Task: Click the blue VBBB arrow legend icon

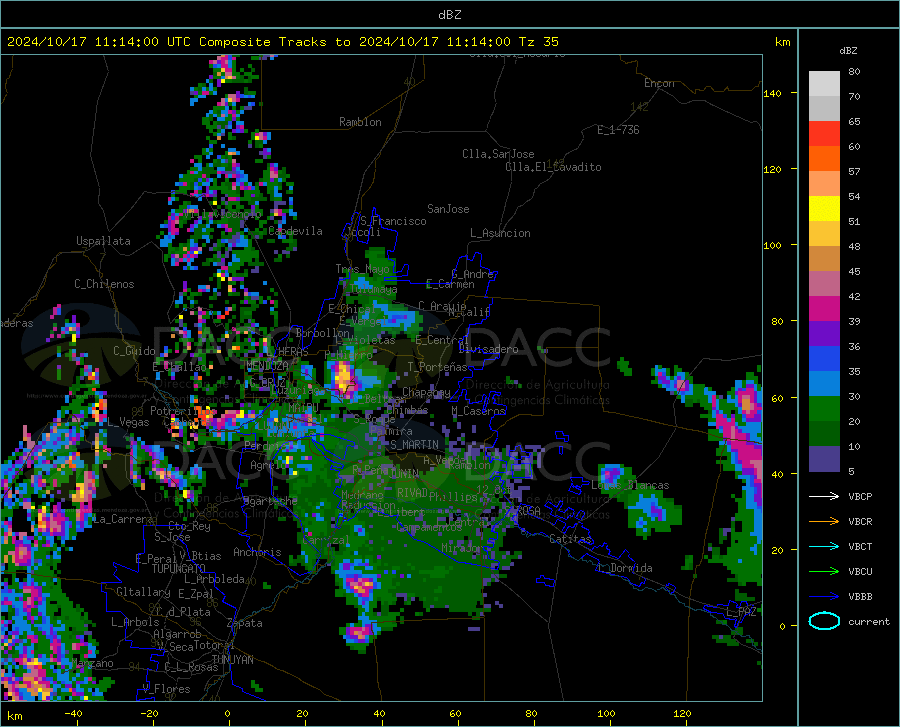Action: [824, 597]
